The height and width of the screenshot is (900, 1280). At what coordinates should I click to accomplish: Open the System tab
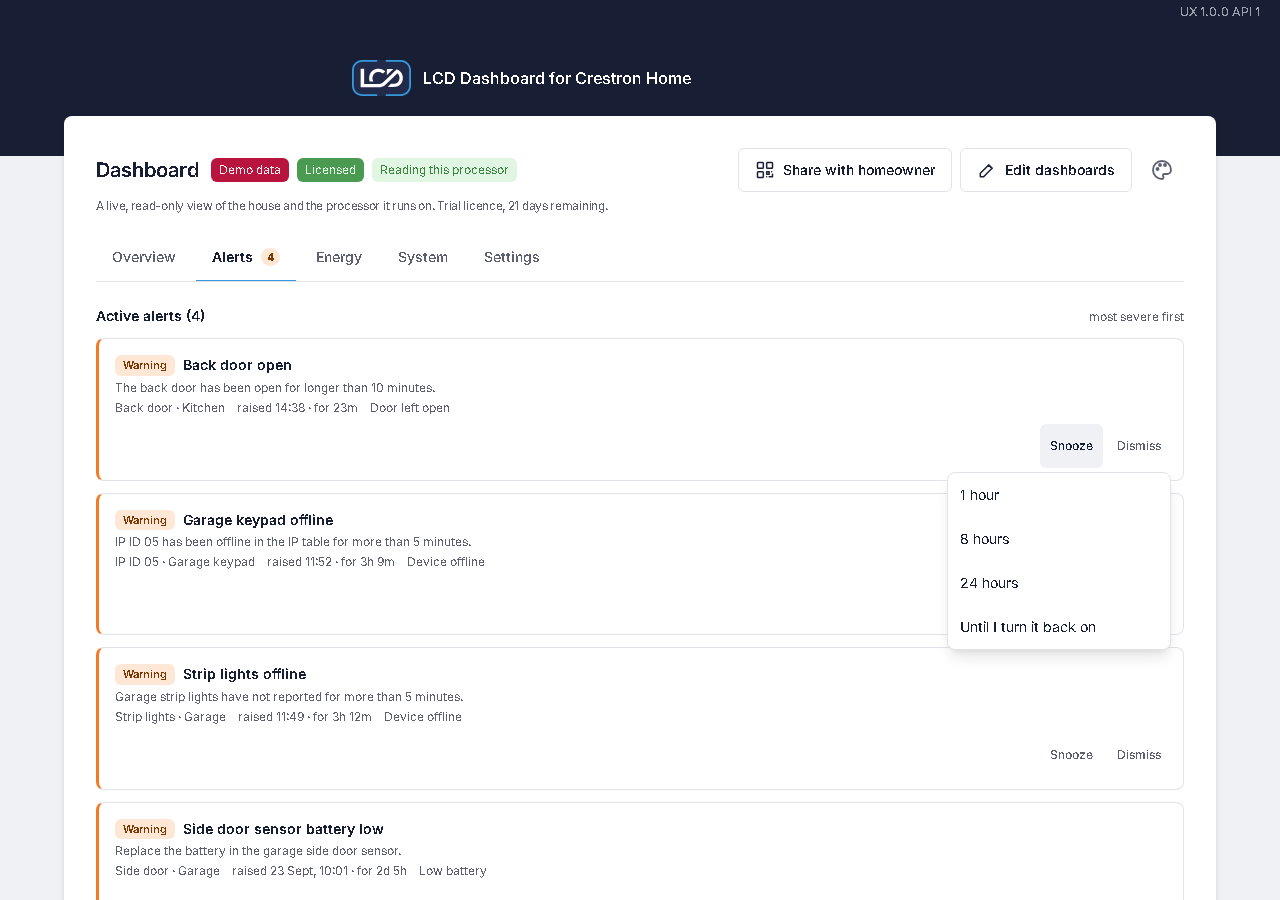[x=423, y=257]
